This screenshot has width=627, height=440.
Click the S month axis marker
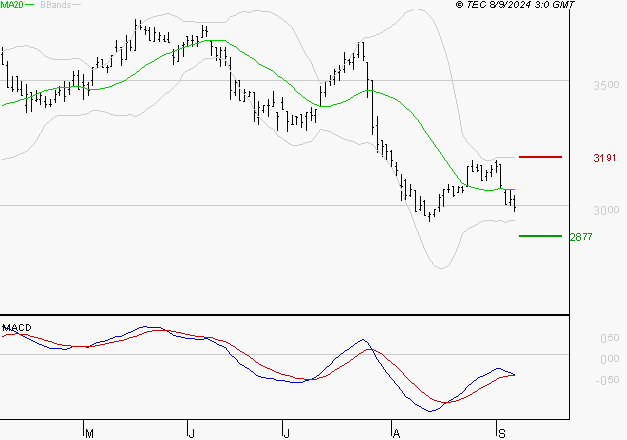(502, 434)
